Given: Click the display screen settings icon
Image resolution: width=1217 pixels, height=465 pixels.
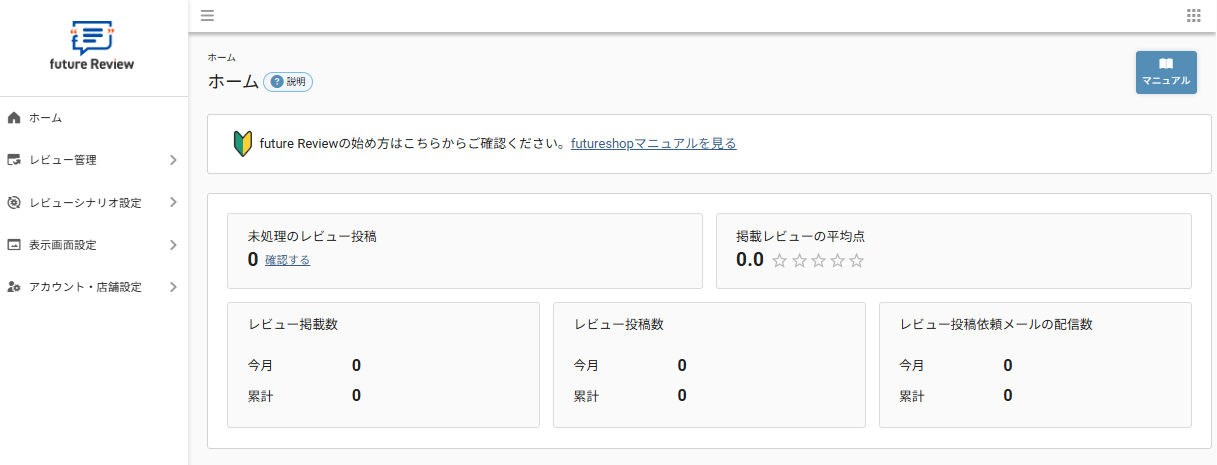Looking at the screenshot, I should tap(14, 245).
